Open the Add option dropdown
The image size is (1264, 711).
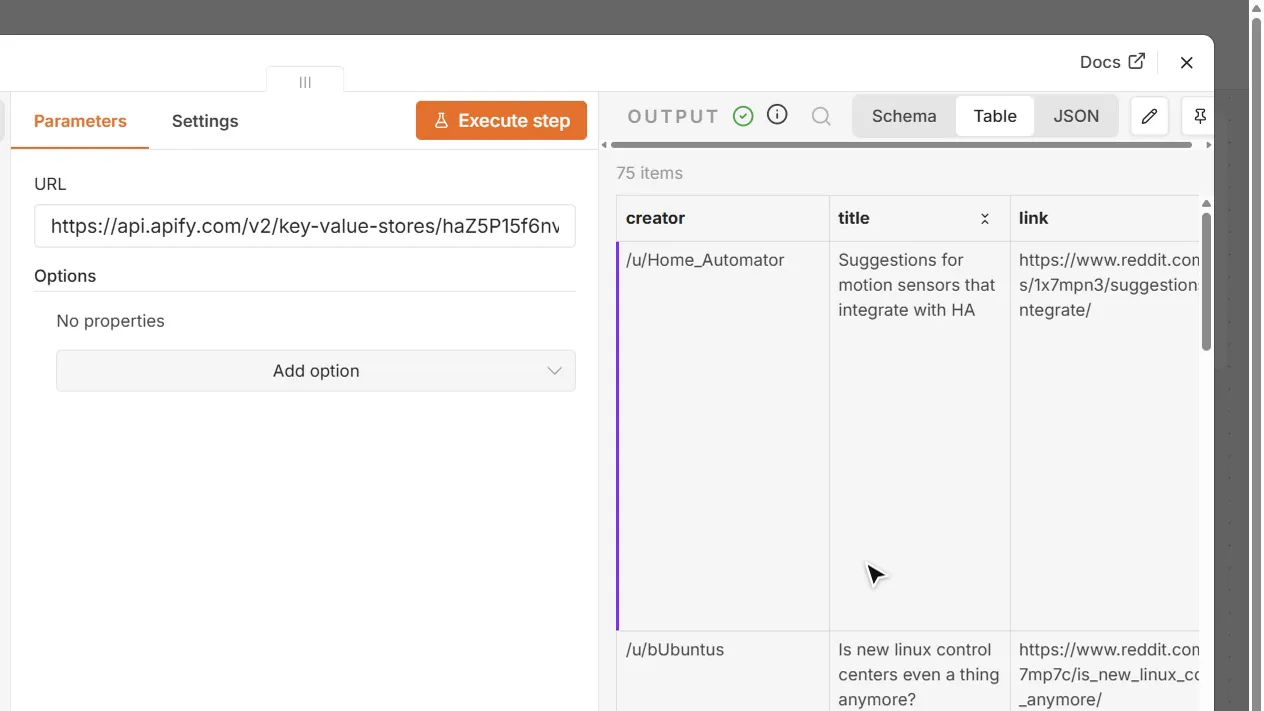point(316,370)
